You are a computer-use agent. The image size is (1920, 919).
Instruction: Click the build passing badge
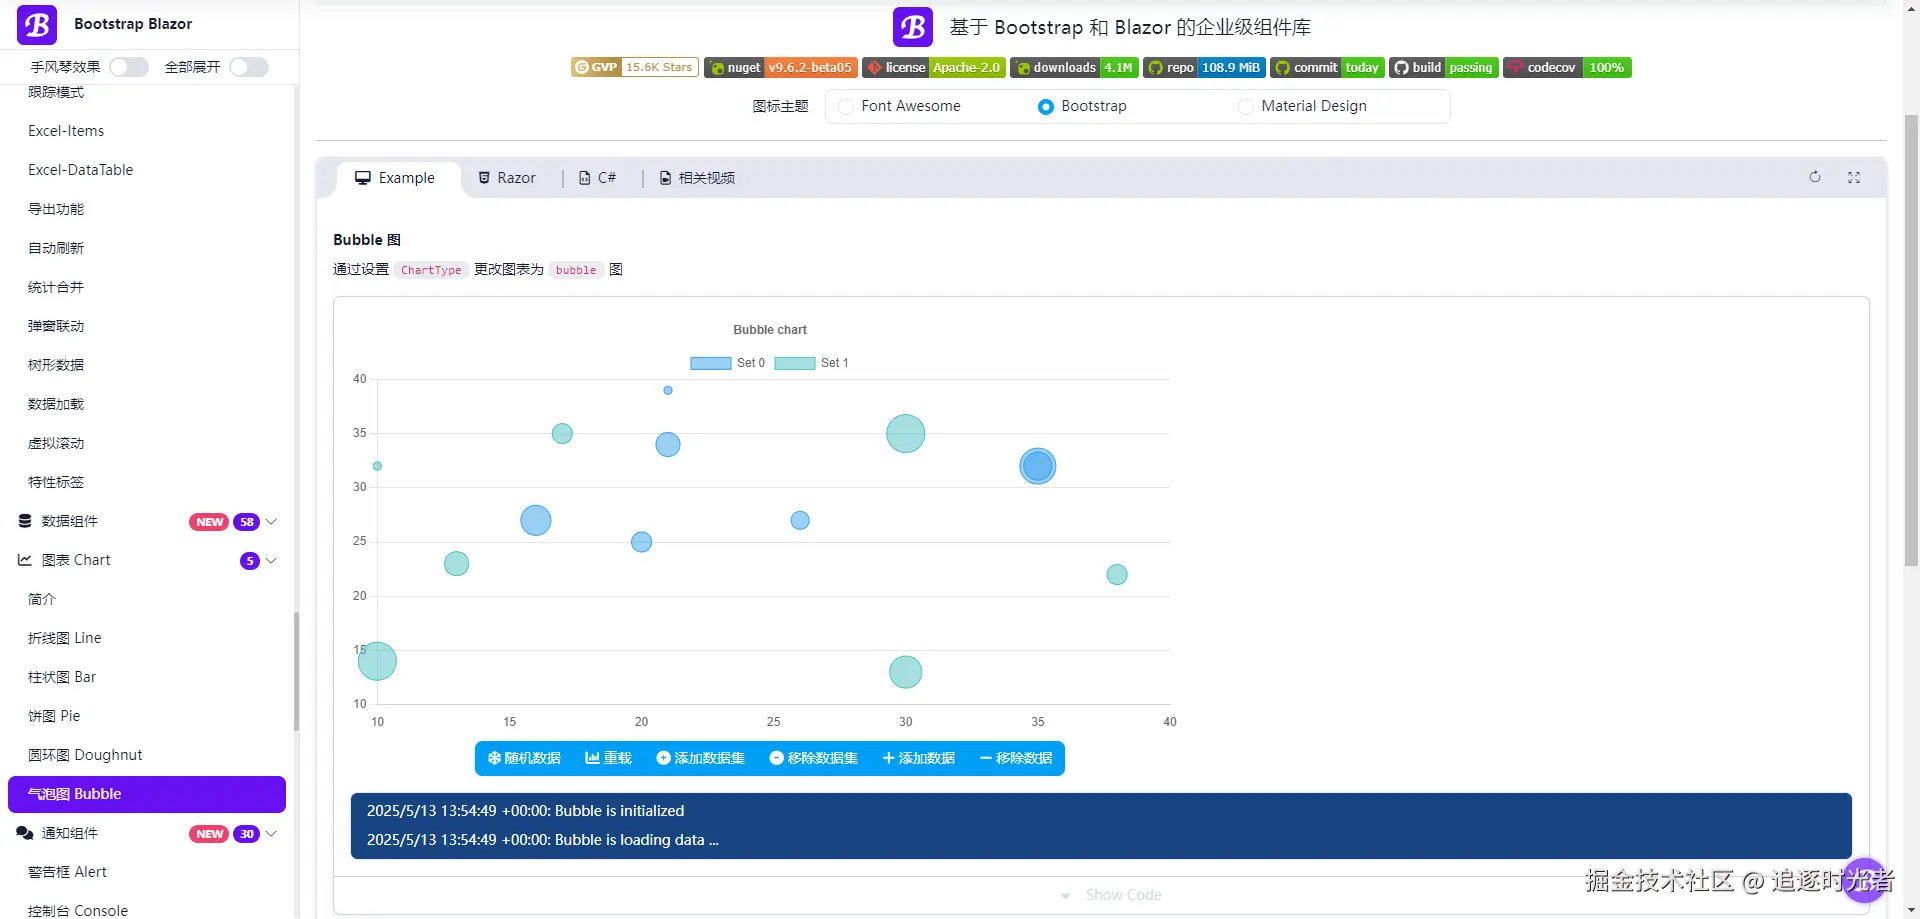click(1443, 67)
